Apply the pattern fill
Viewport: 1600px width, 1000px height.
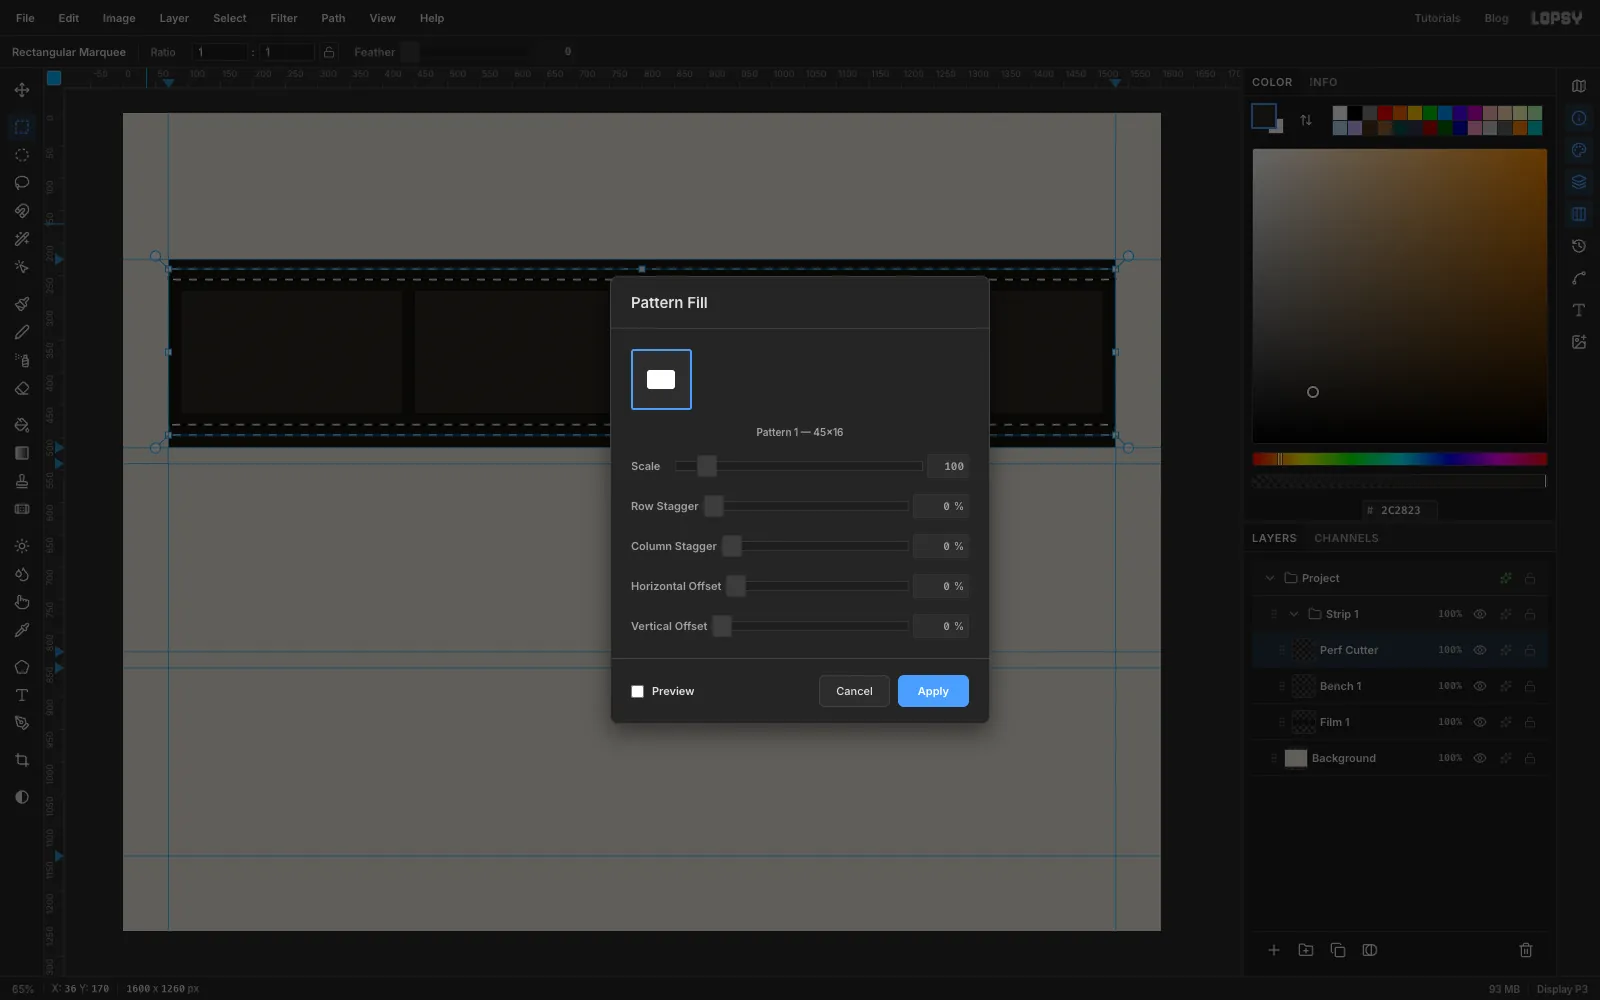(x=933, y=691)
